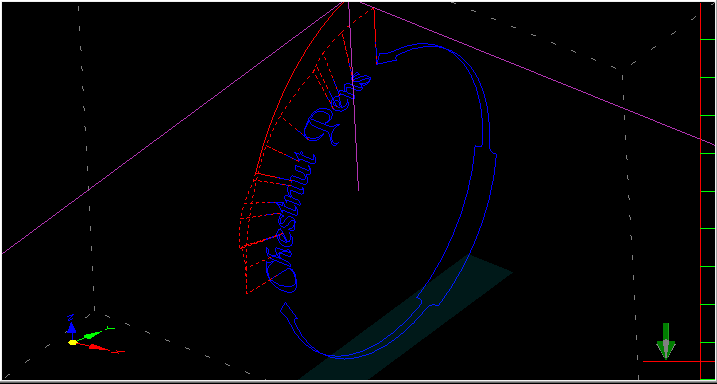This screenshot has height=384, width=717.
Task: Click the topmost green tick on red scale
Action: tap(707, 40)
